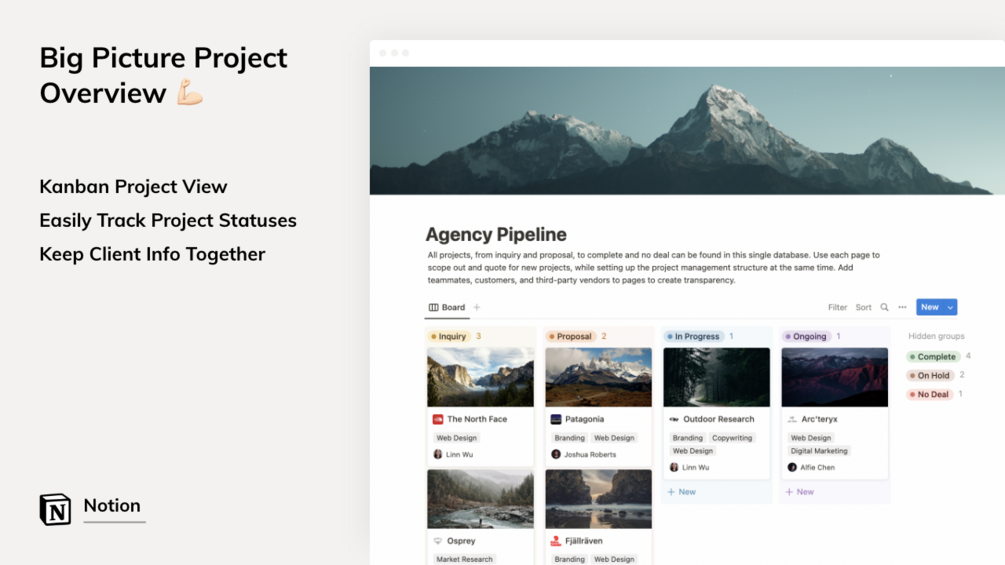Open the Patagonia card cover image

[598, 377]
